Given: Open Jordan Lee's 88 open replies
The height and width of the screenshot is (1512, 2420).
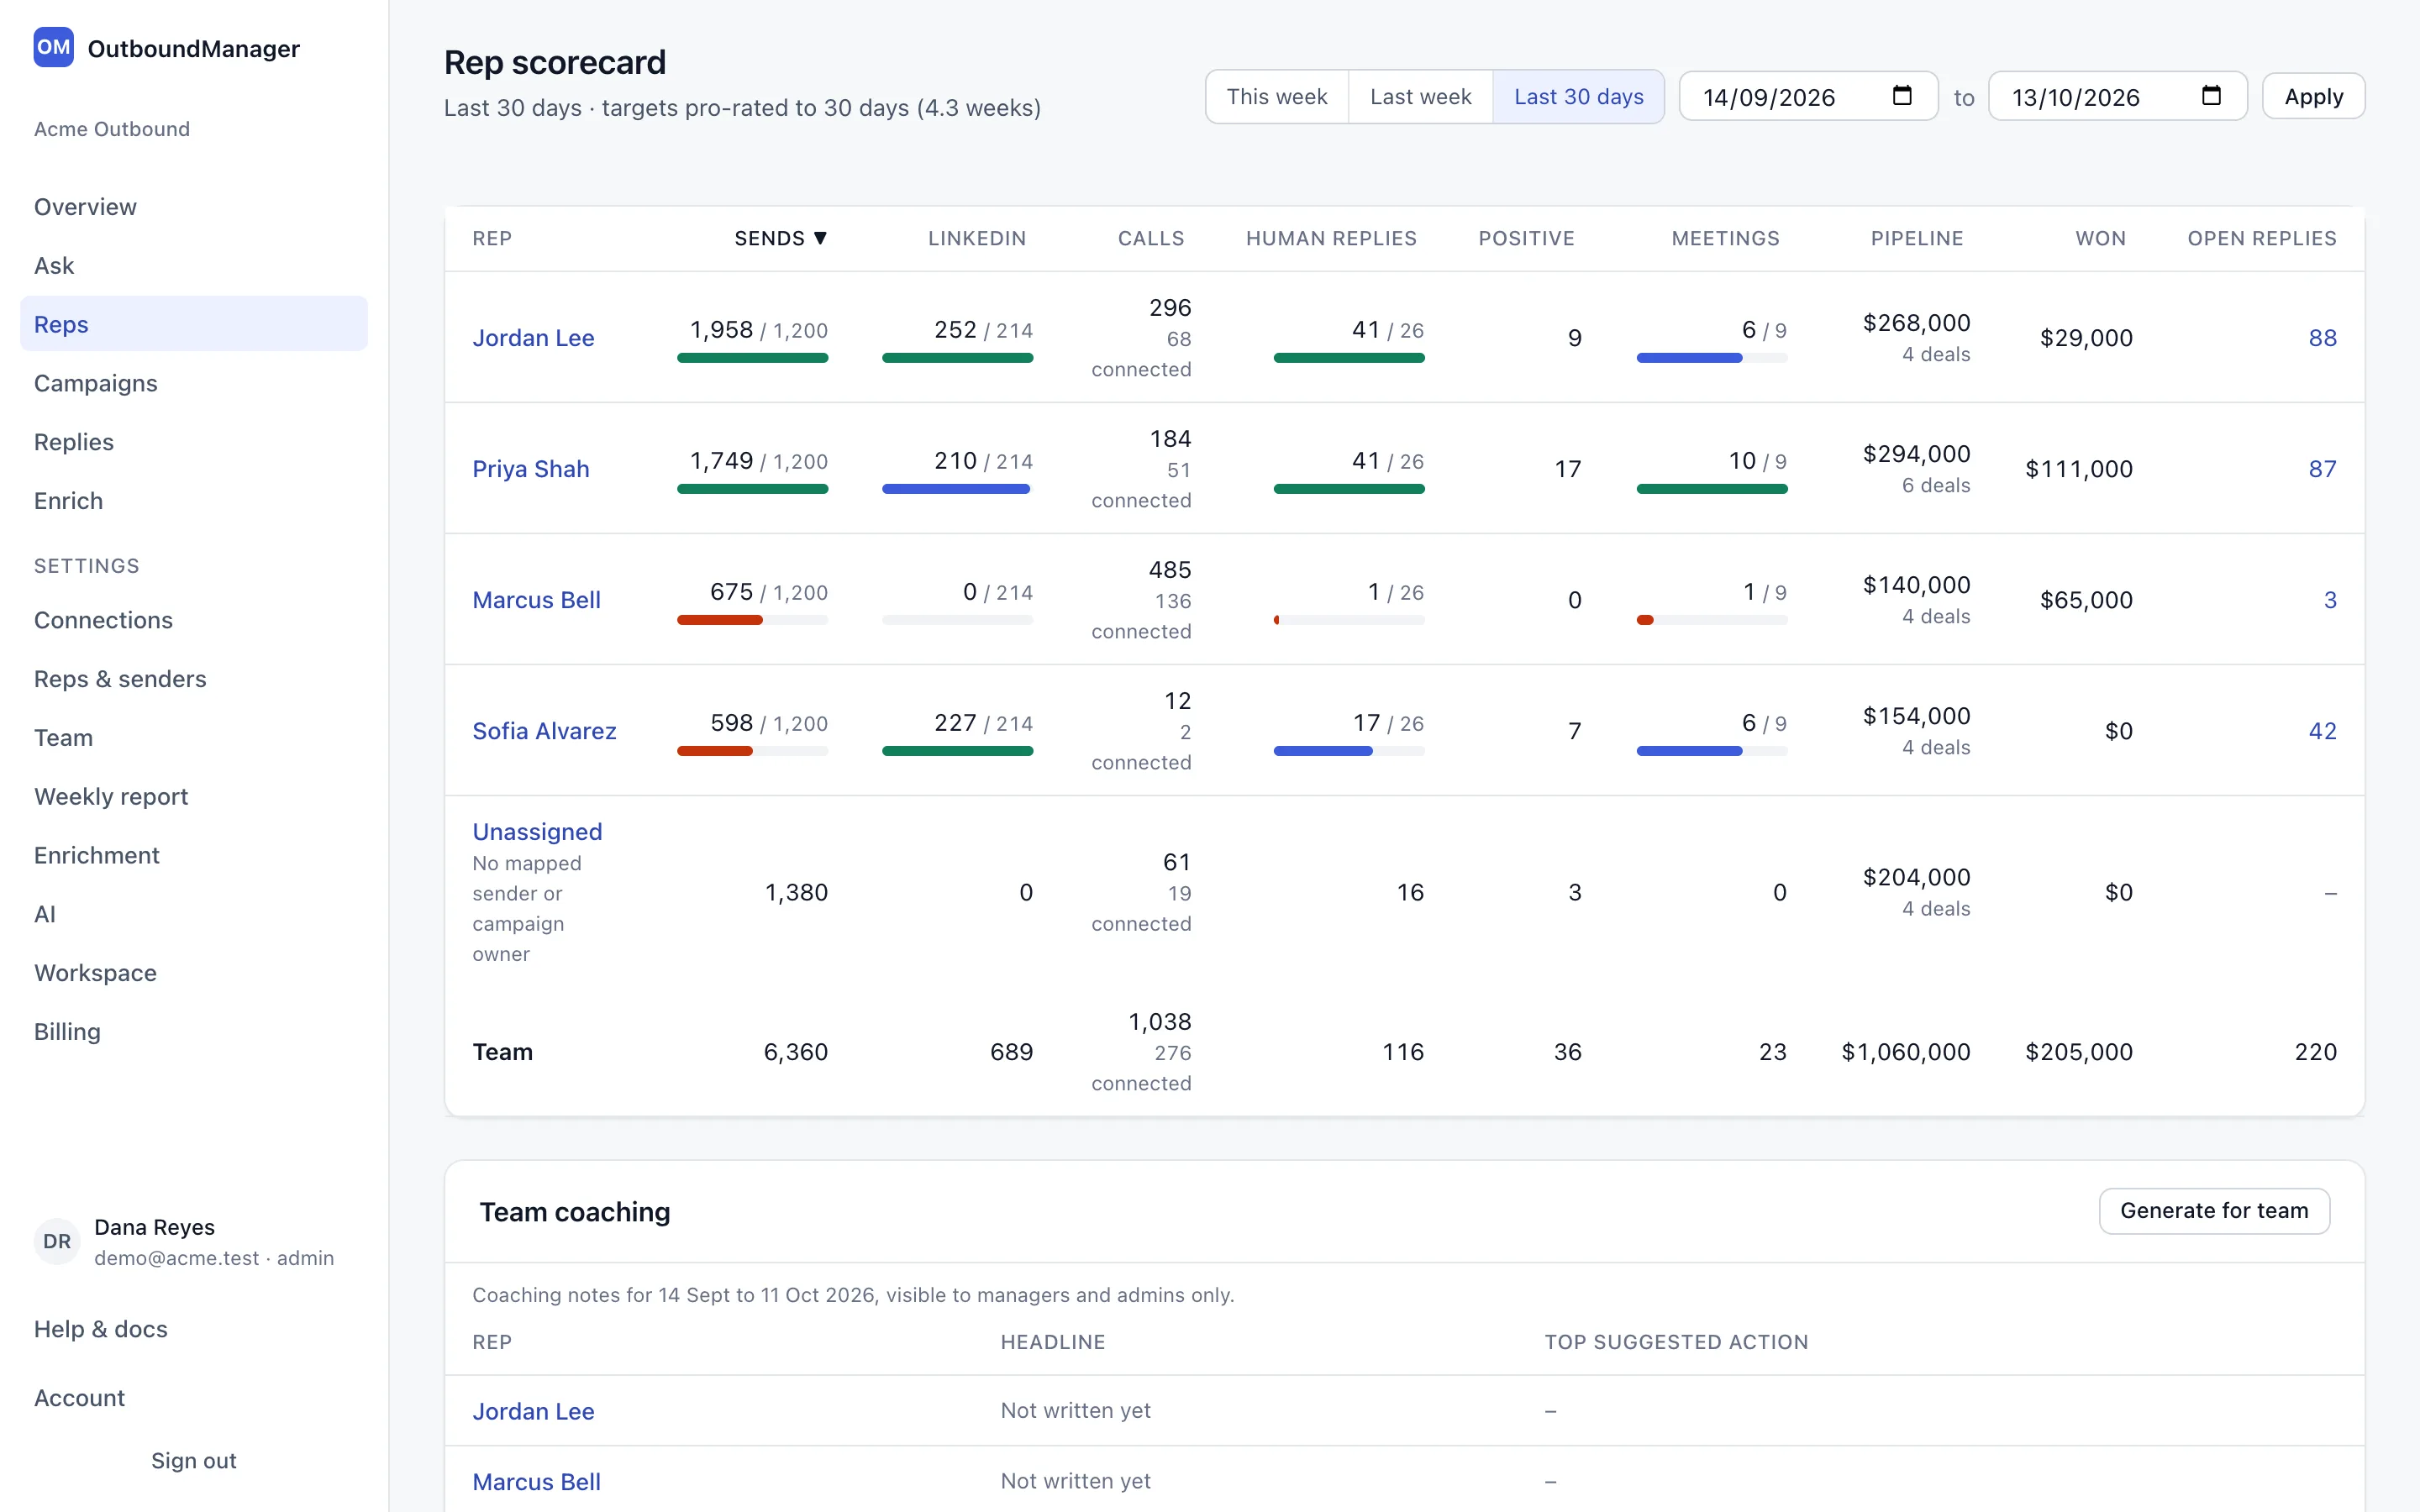Looking at the screenshot, I should pos(2322,338).
